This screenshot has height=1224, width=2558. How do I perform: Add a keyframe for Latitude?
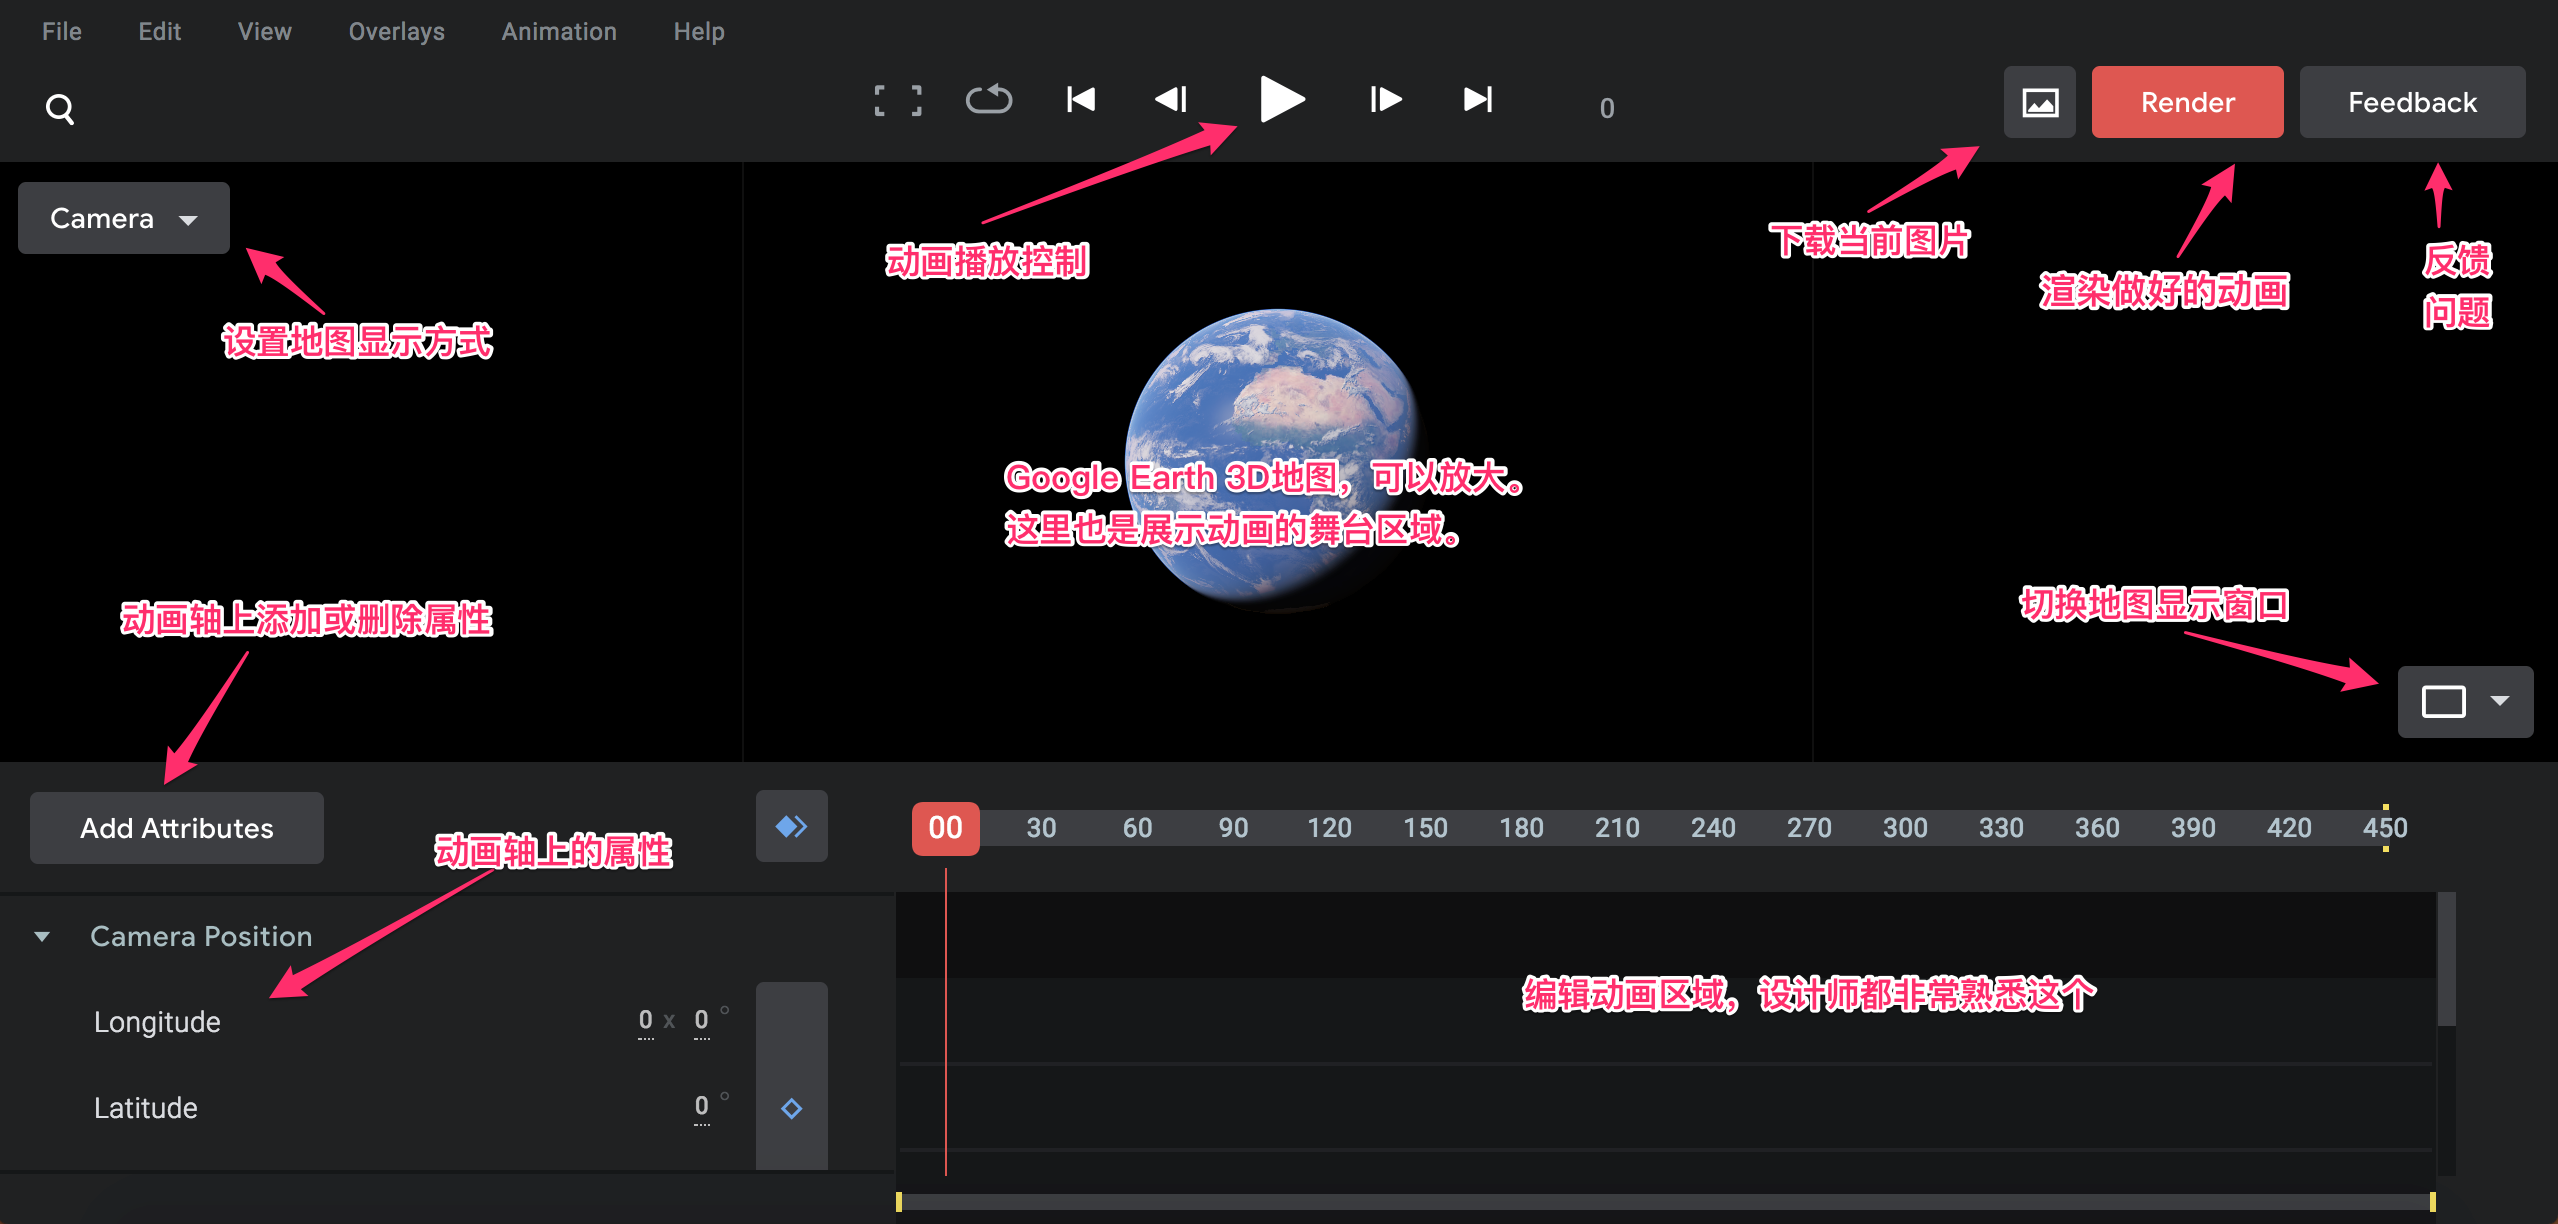(x=791, y=1108)
